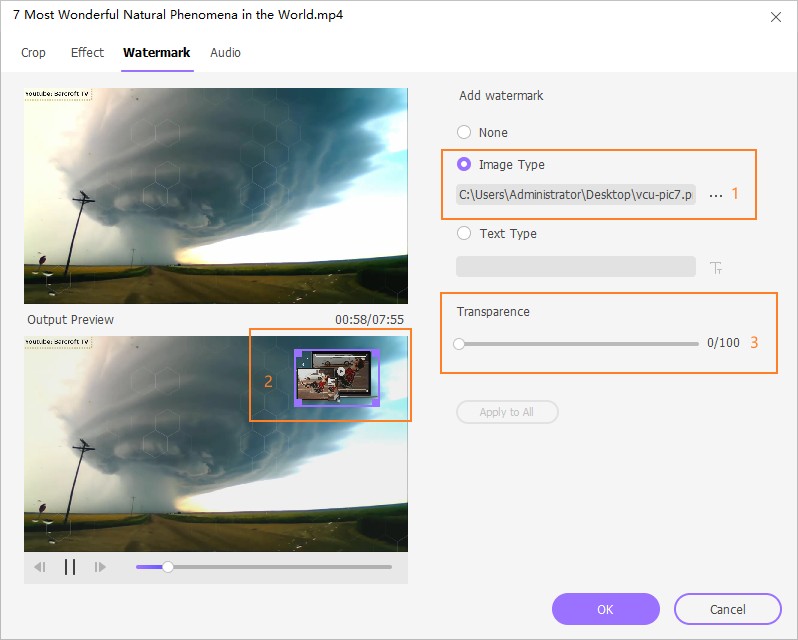Close the watermark dialog window

[x=776, y=17]
